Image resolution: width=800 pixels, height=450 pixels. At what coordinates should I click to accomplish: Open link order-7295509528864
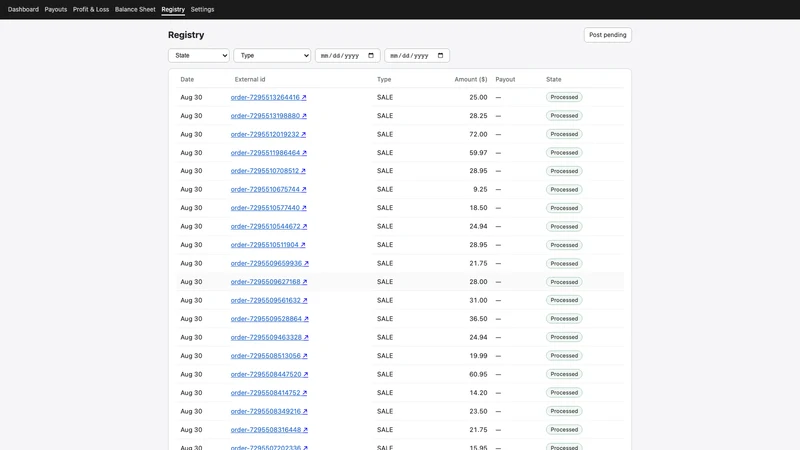click(x=269, y=319)
